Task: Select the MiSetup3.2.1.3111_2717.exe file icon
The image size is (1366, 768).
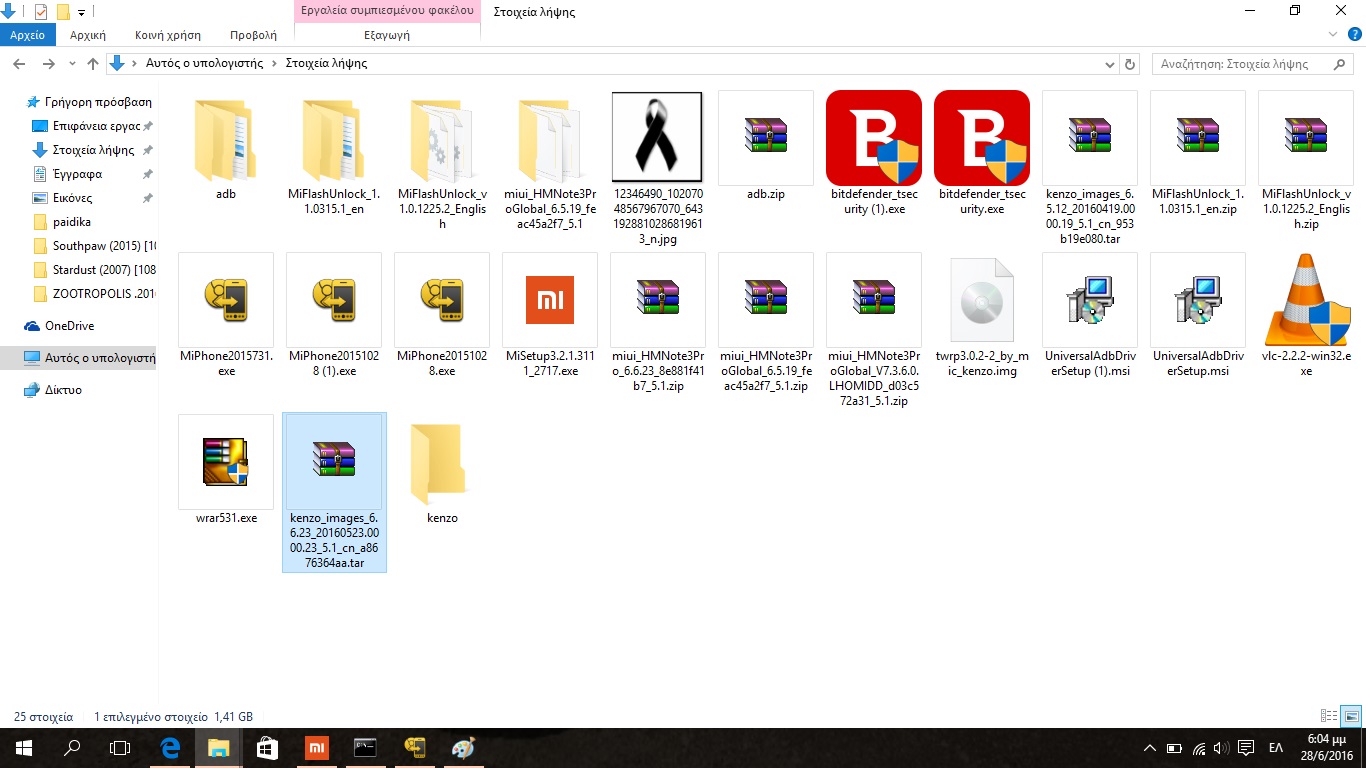Action: point(550,300)
